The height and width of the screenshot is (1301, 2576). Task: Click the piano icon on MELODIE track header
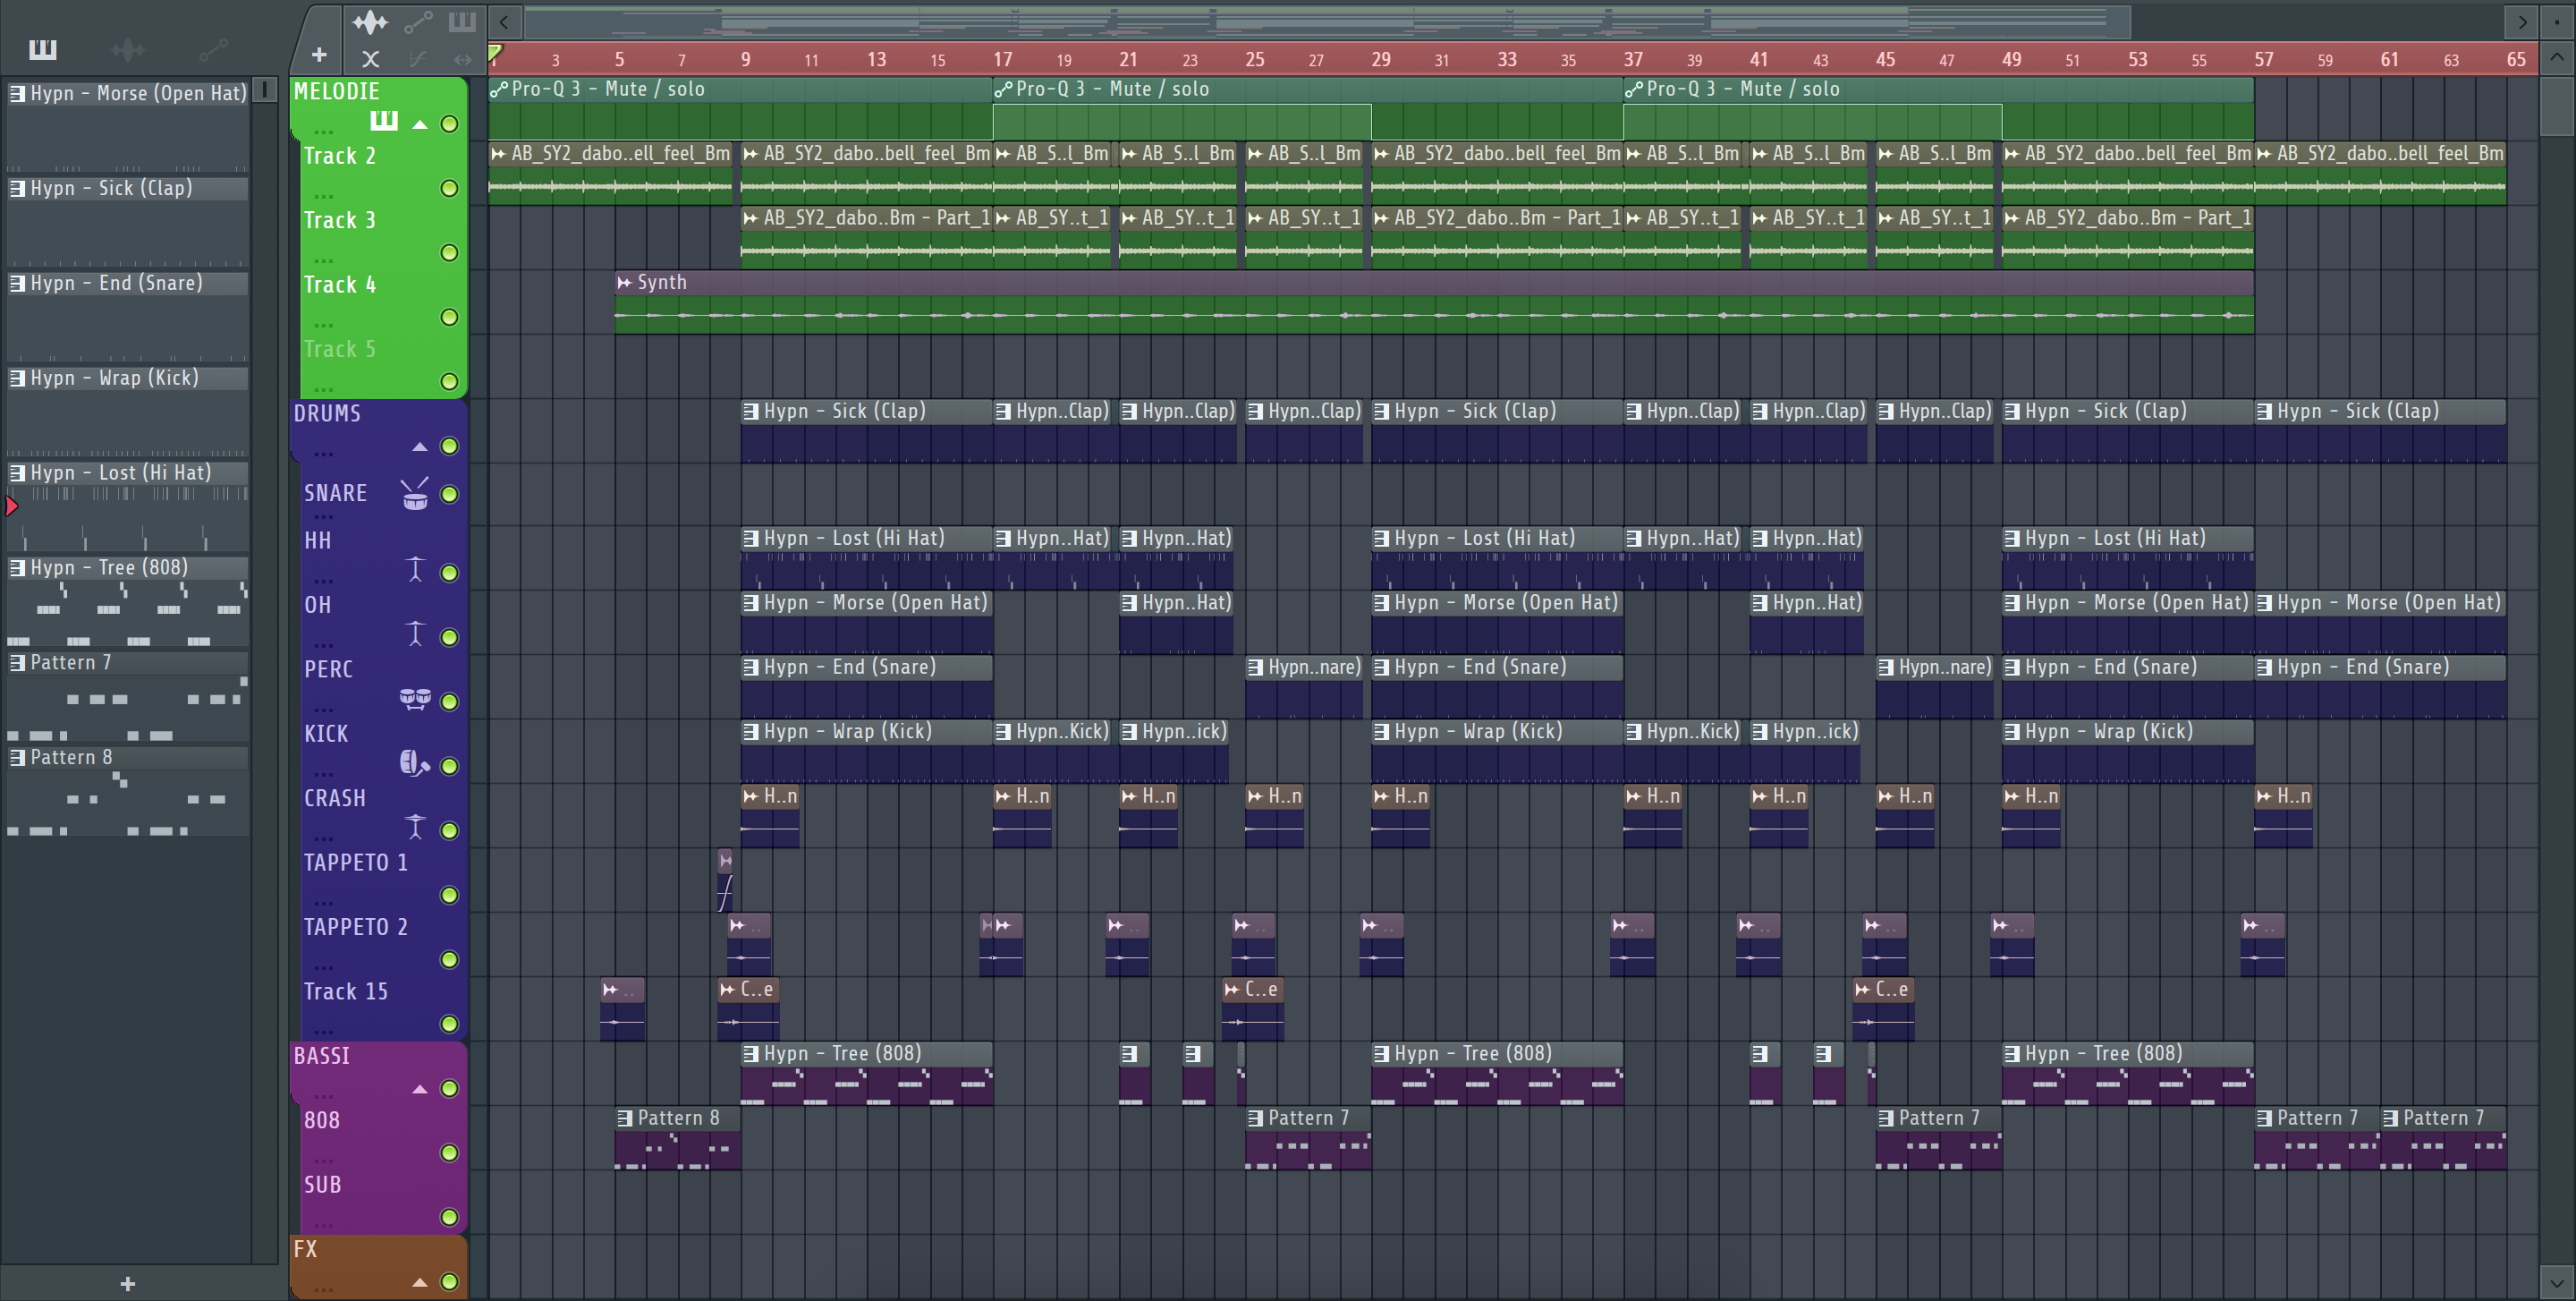pyautogui.click(x=384, y=121)
